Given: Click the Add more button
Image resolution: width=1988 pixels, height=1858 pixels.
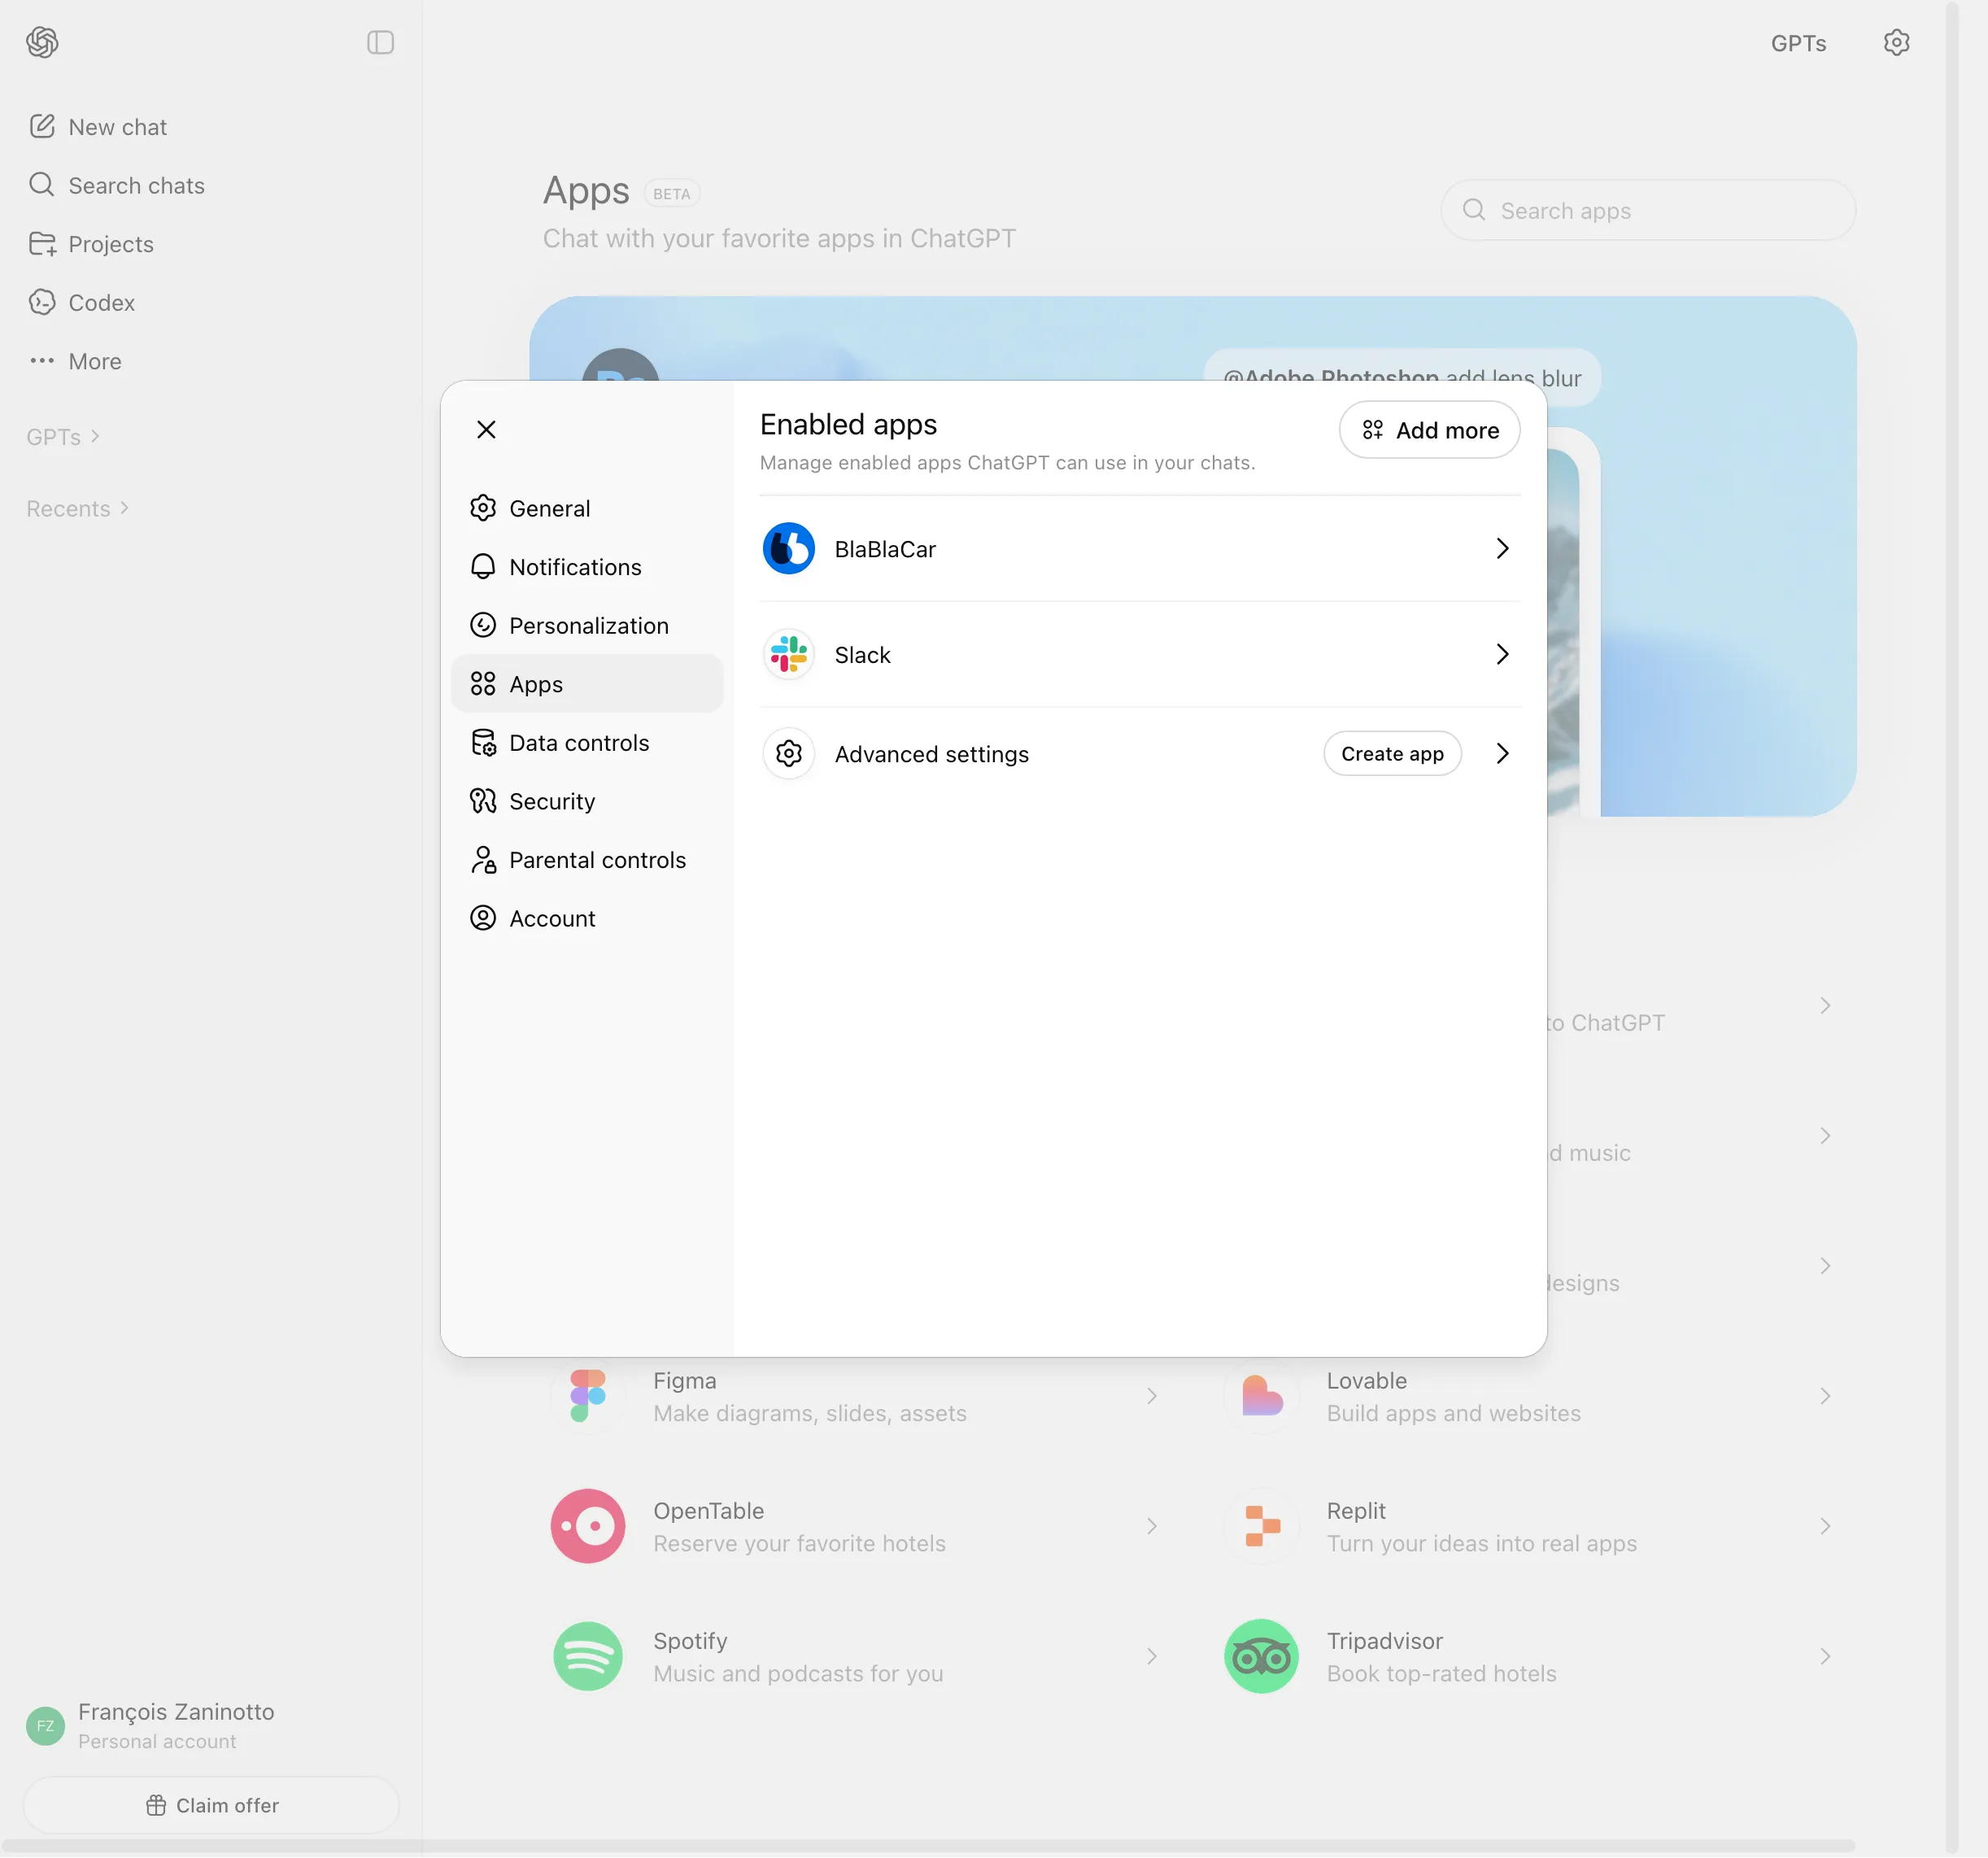Looking at the screenshot, I should click(1428, 430).
